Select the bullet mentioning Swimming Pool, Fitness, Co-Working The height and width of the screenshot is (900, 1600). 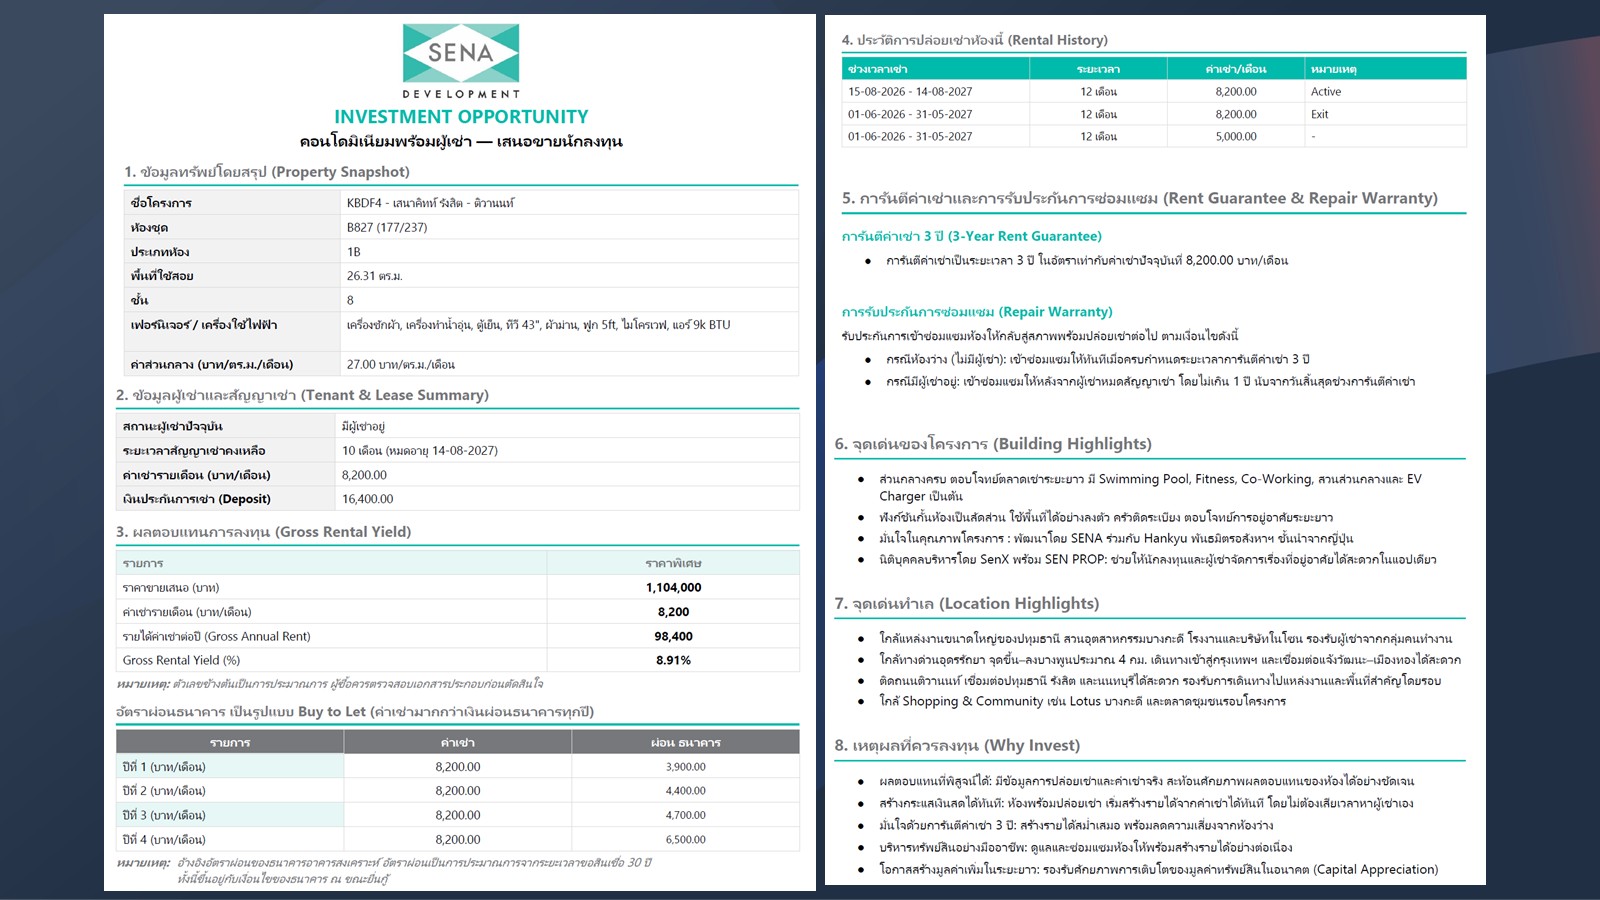click(x=1150, y=487)
